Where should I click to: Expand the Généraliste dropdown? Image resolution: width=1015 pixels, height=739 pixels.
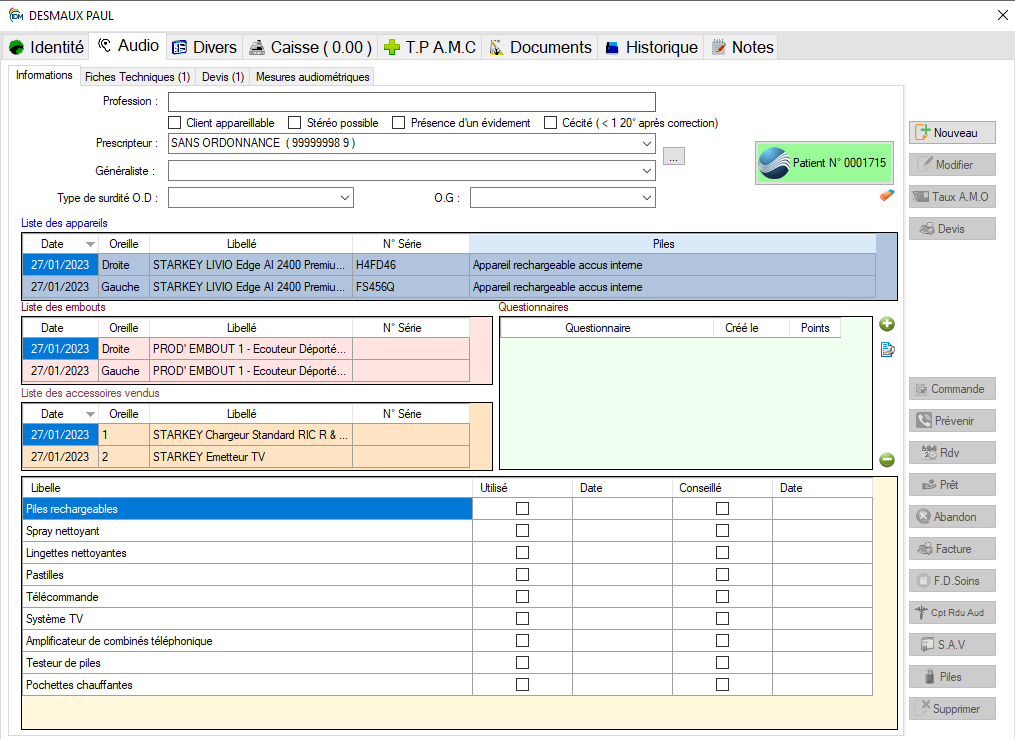[647, 171]
